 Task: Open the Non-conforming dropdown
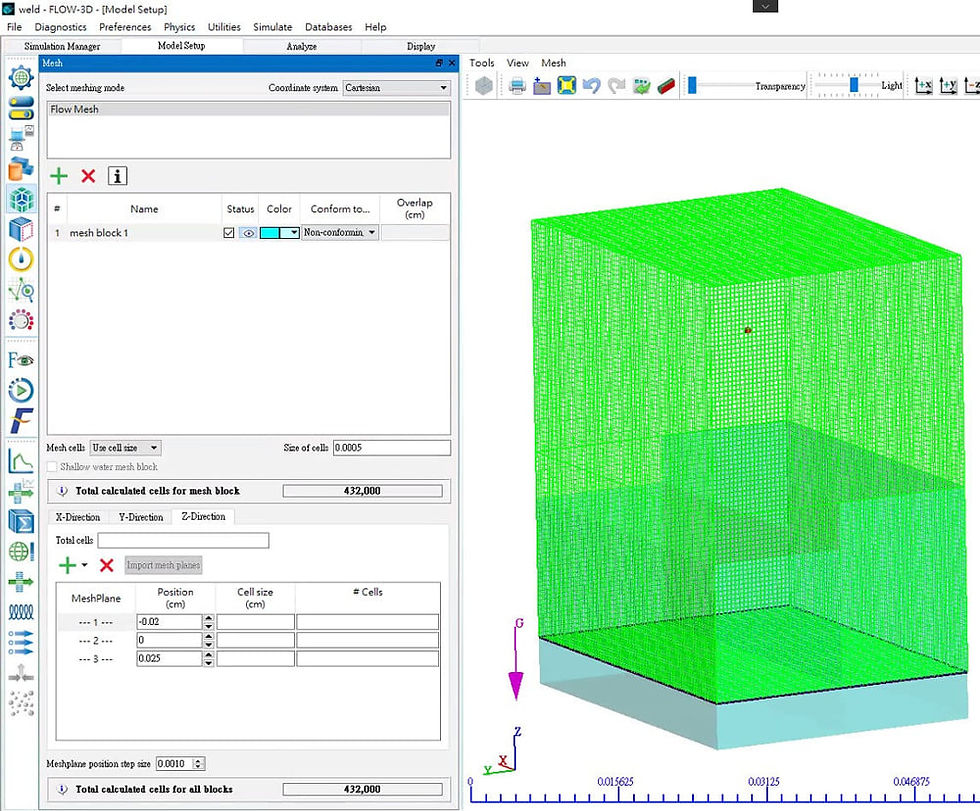(x=340, y=232)
